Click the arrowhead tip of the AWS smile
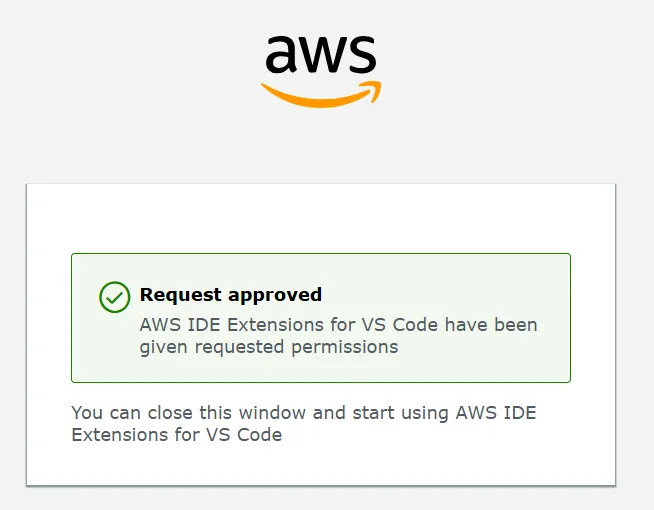Image resolution: width=654 pixels, height=510 pixels. [376, 86]
